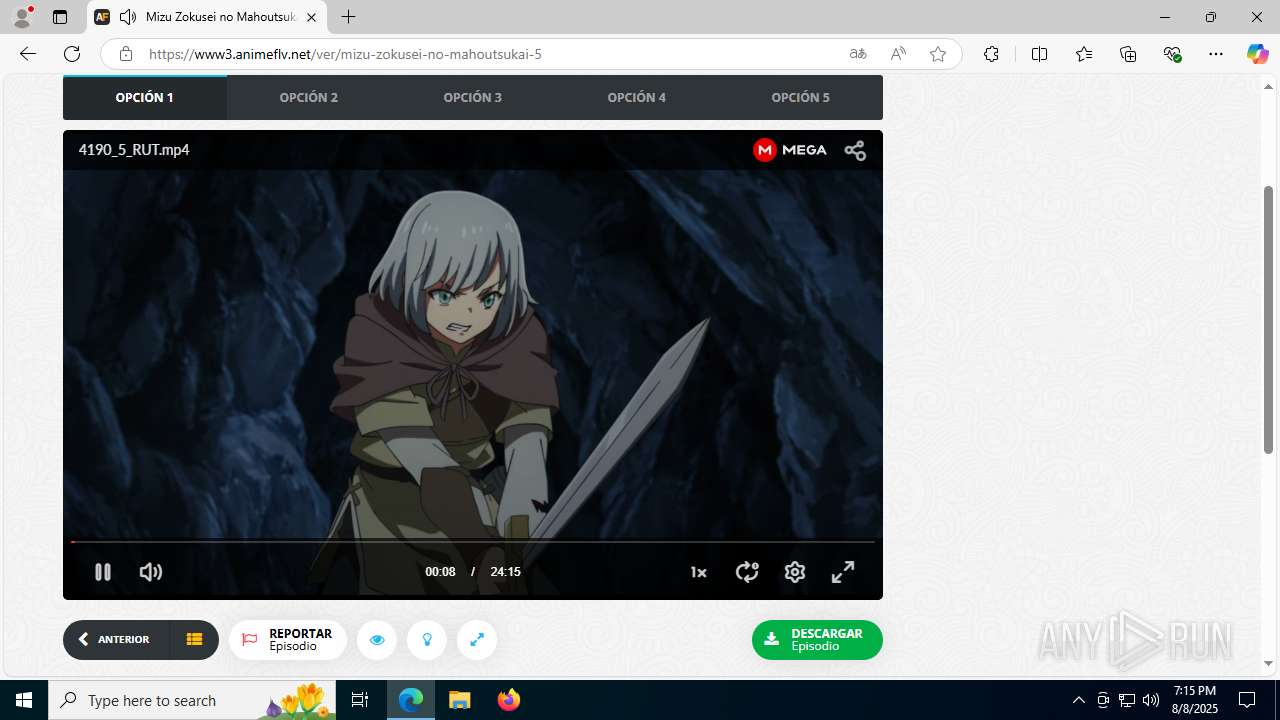1280x720 pixels.
Task: Toggle the eye watched icon
Action: click(x=377, y=640)
